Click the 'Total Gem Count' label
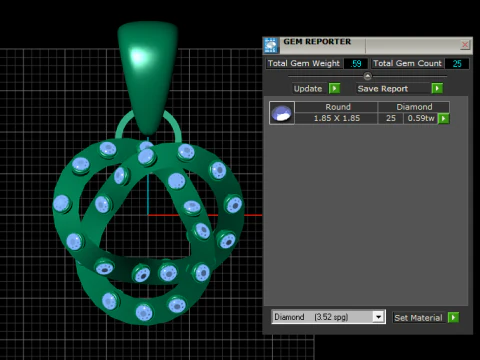Image resolution: width=480 pixels, height=360 pixels. coord(407,63)
